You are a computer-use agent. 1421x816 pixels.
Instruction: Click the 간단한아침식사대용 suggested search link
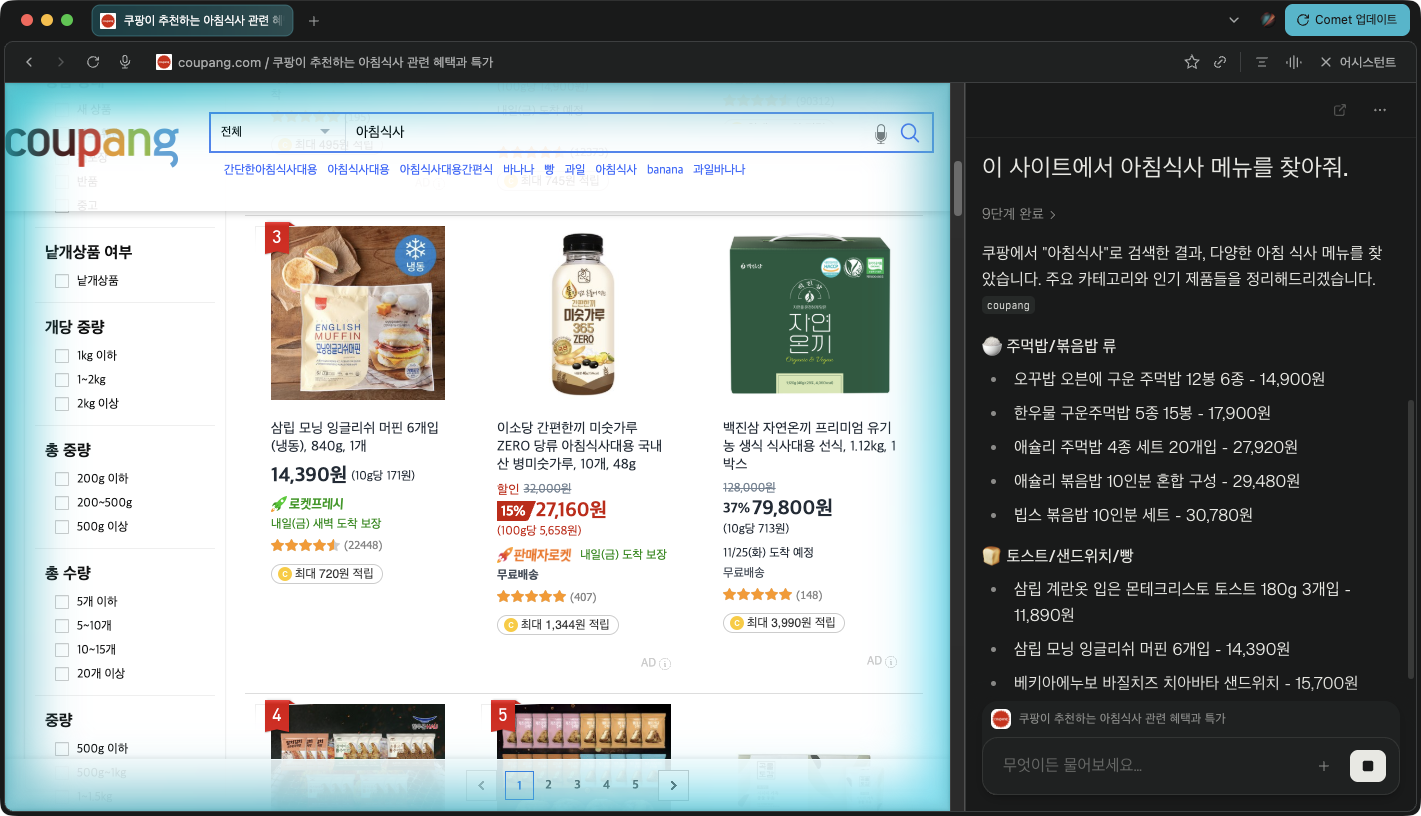270,170
